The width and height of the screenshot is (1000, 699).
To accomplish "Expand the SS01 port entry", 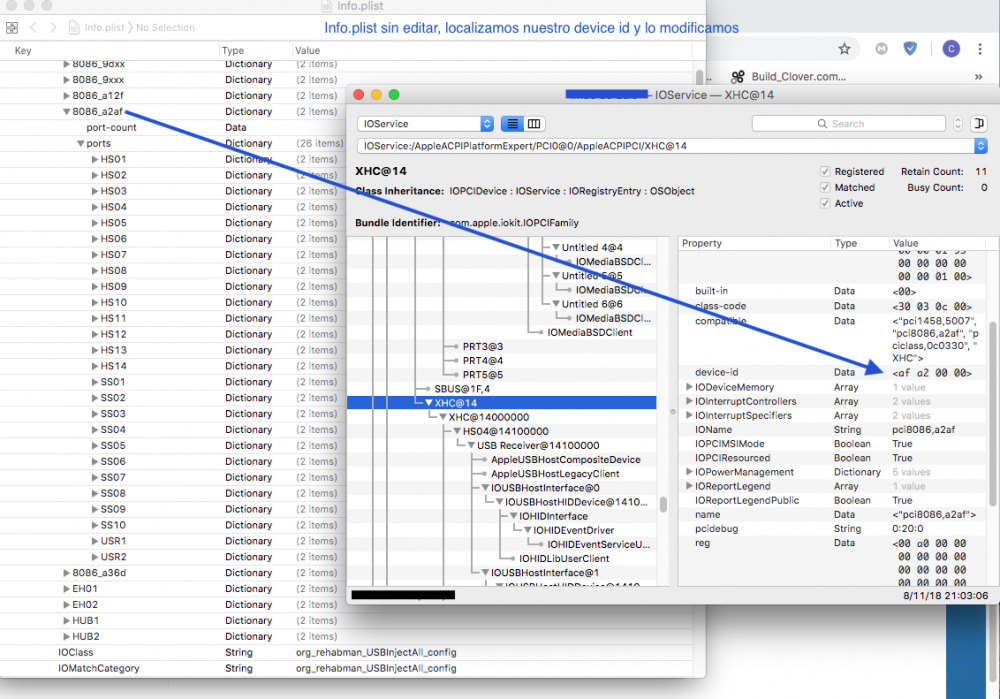I will point(94,382).
